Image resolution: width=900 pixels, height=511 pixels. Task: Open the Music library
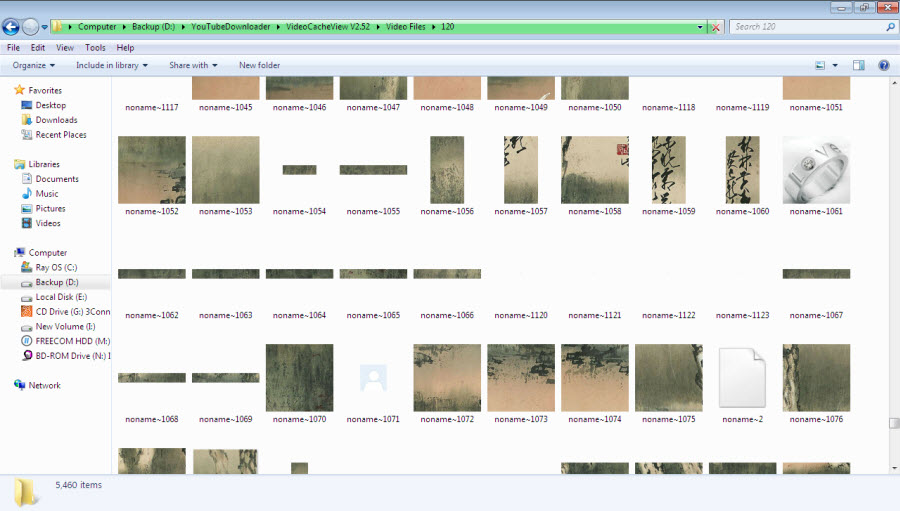[47, 194]
